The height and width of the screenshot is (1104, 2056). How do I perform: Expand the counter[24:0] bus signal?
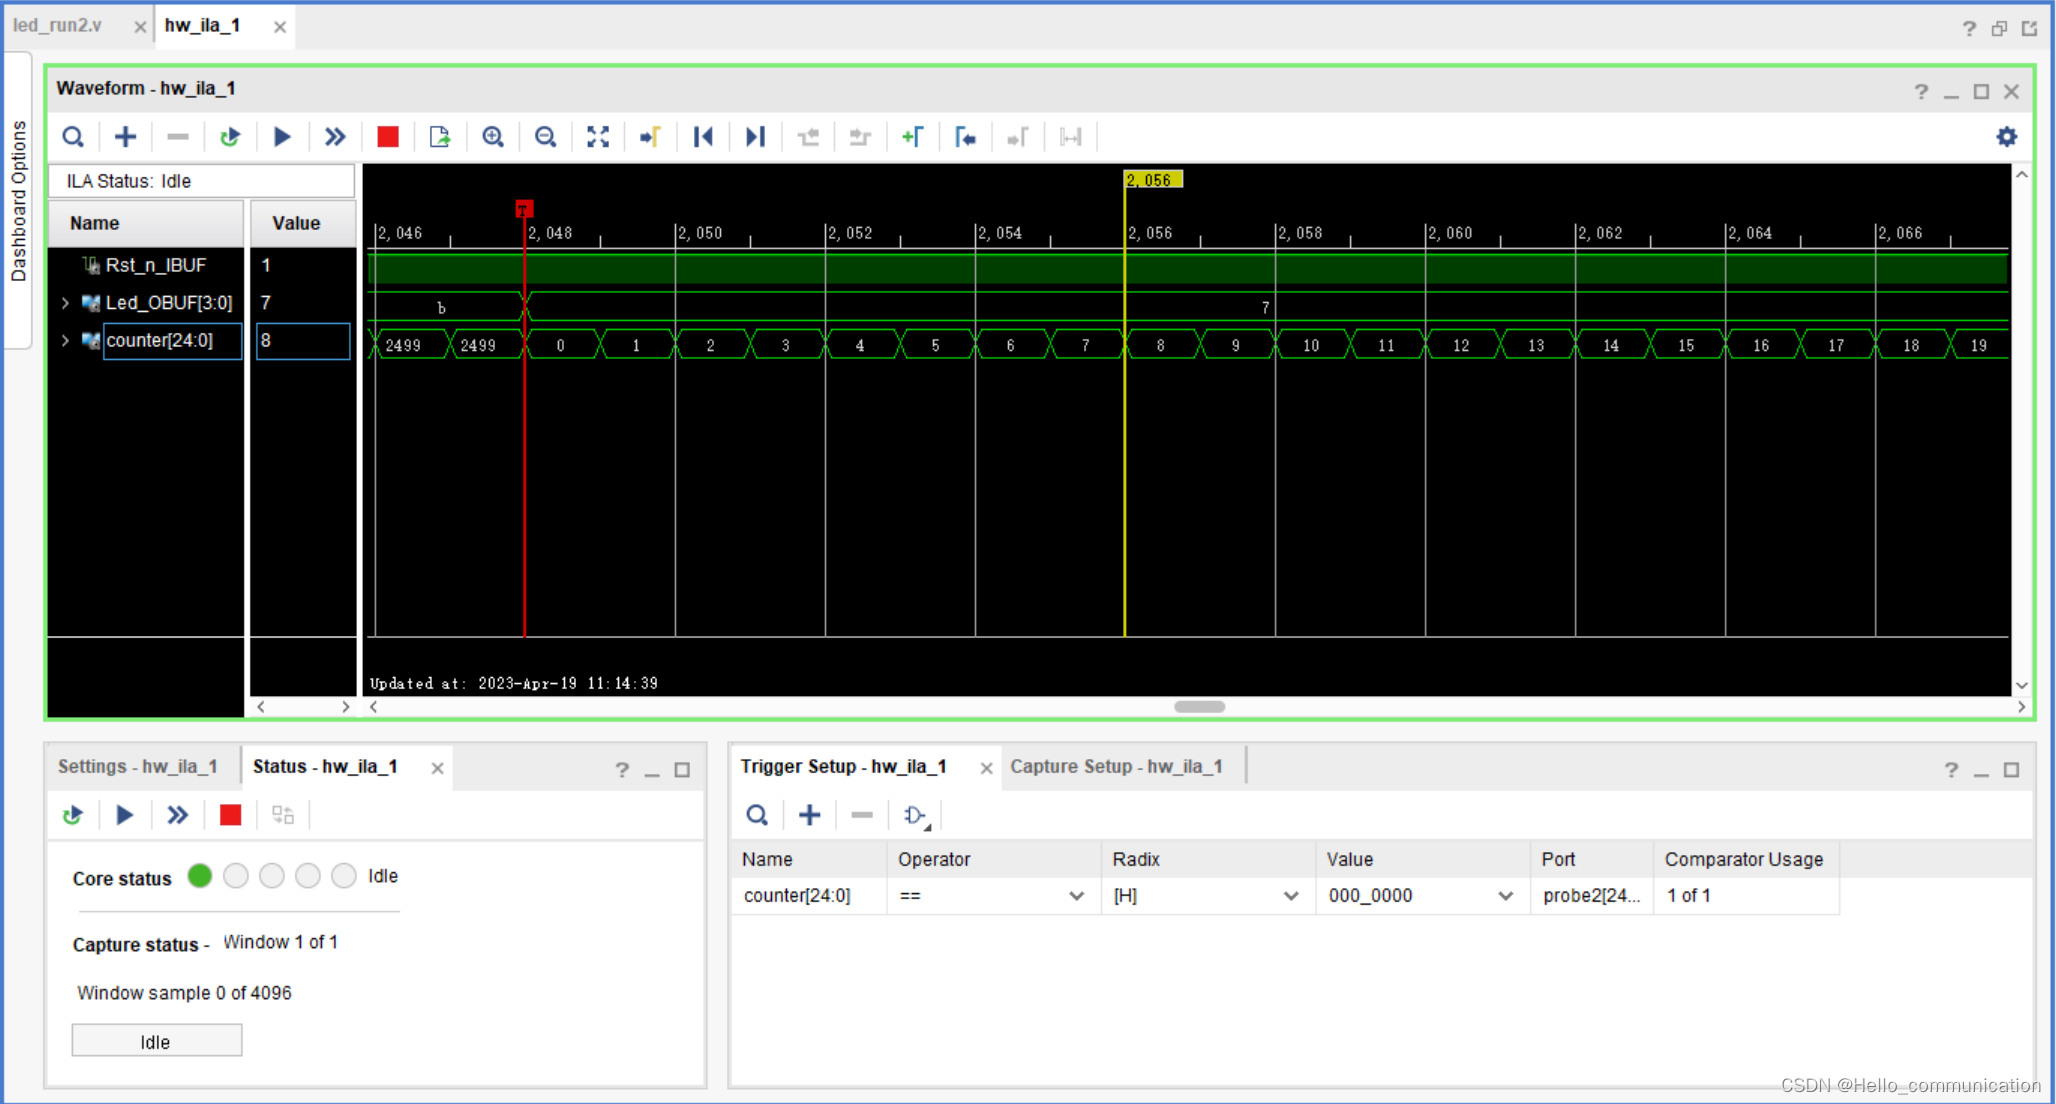(66, 341)
